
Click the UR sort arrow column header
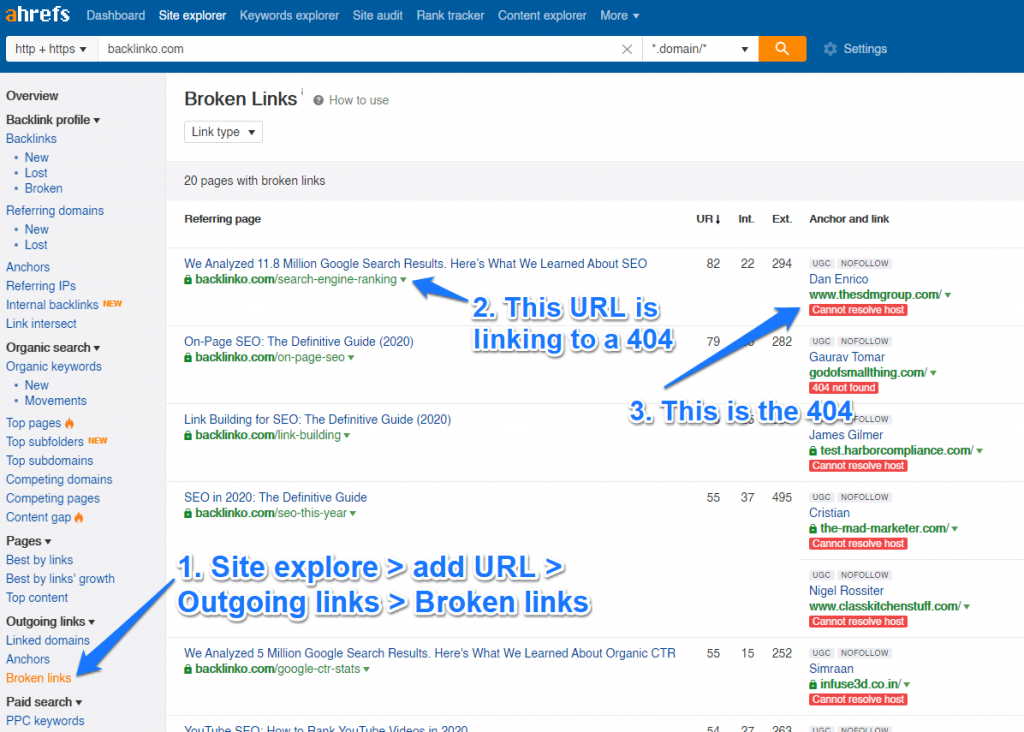[708, 219]
